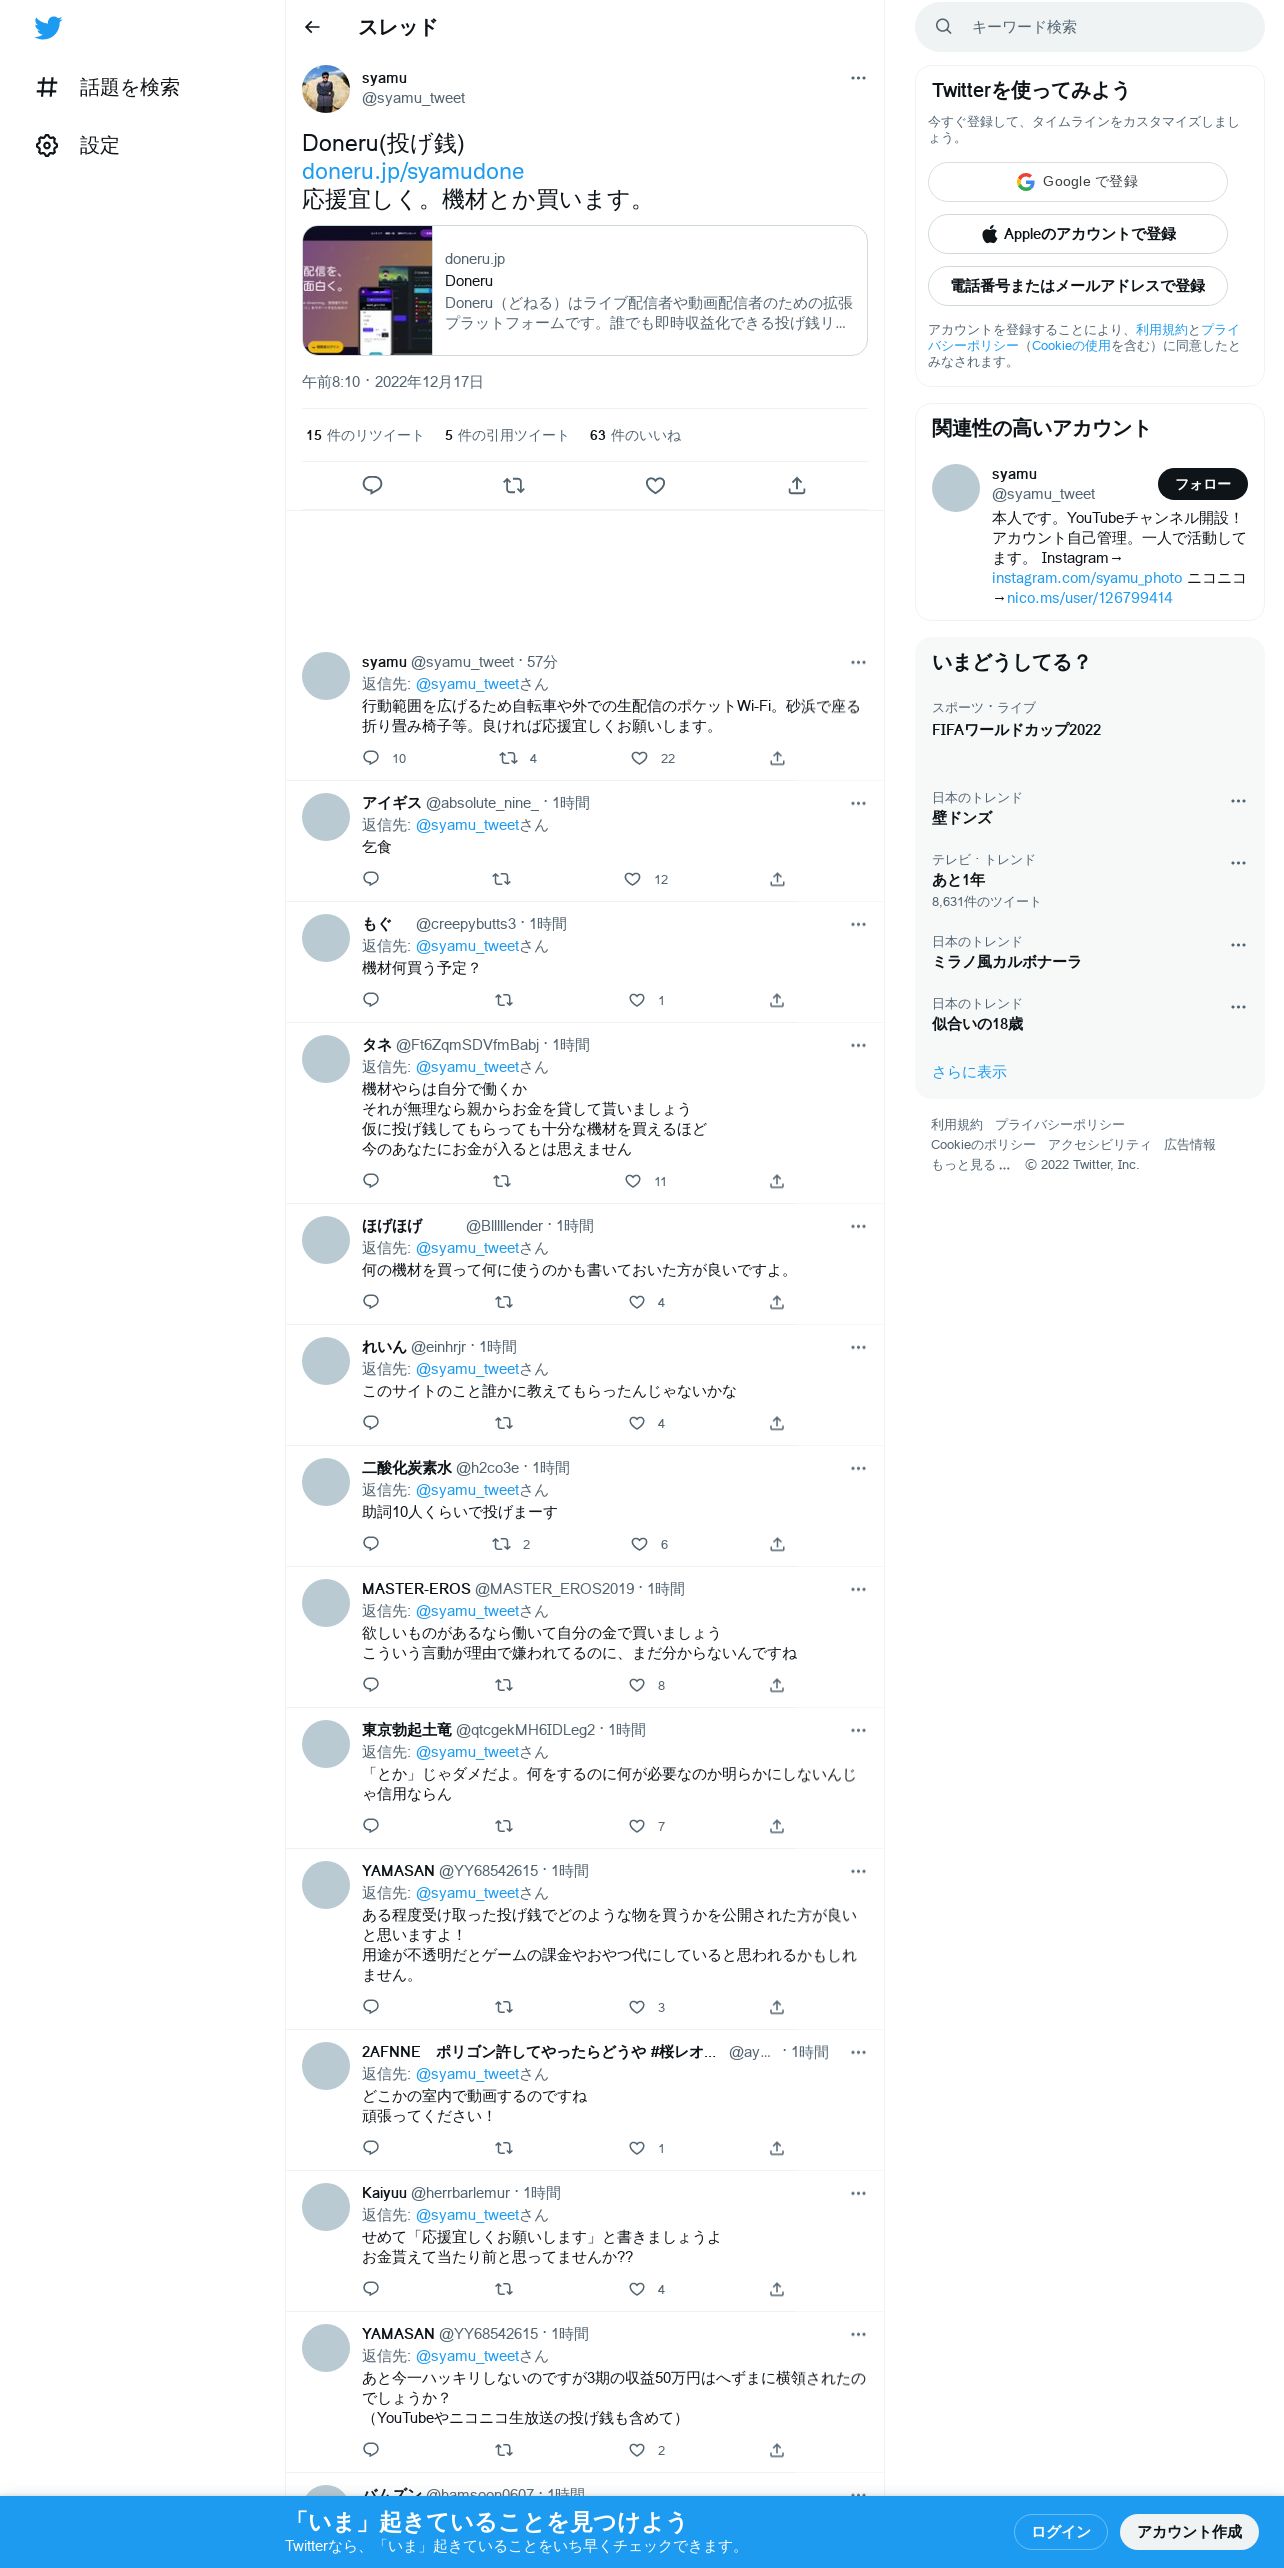Retweet 二酸化炭素水's reply
The width and height of the screenshot is (1284, 2568).
(501, 1544)
